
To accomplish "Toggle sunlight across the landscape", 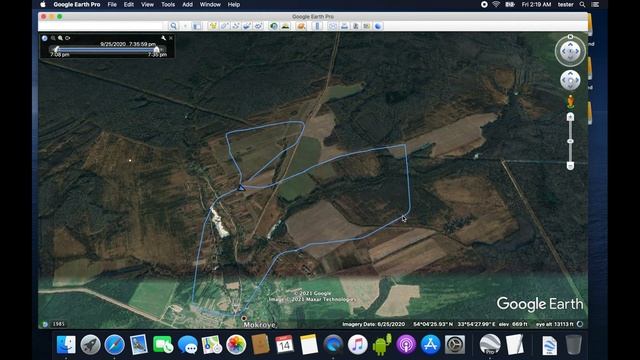I will [x=285, y=26].
